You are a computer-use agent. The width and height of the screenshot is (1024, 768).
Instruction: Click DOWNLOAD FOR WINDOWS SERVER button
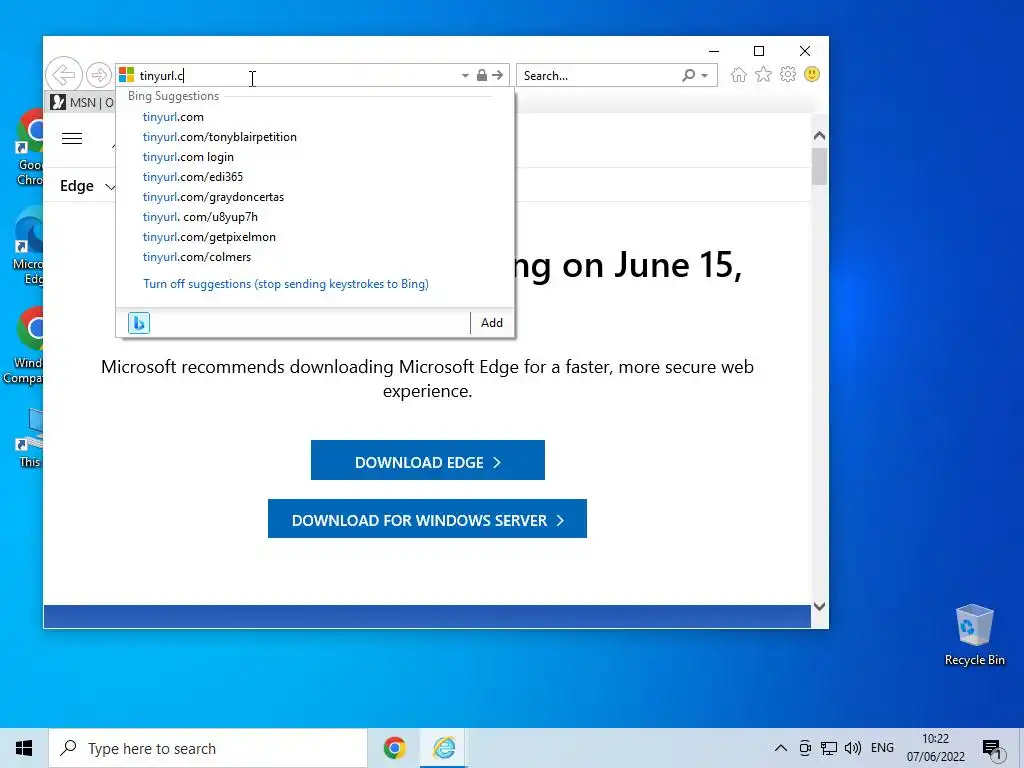(x=427, y=519)
